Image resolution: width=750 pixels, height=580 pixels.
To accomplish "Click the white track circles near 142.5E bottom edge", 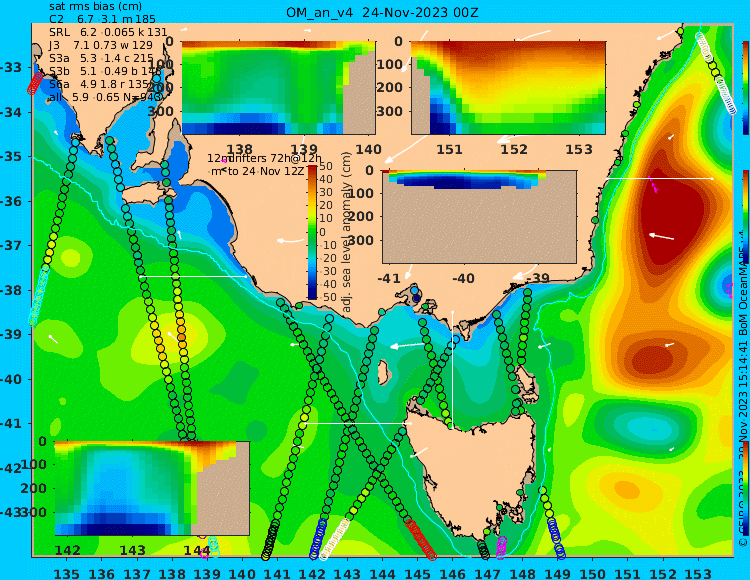I will click(334, 539).
